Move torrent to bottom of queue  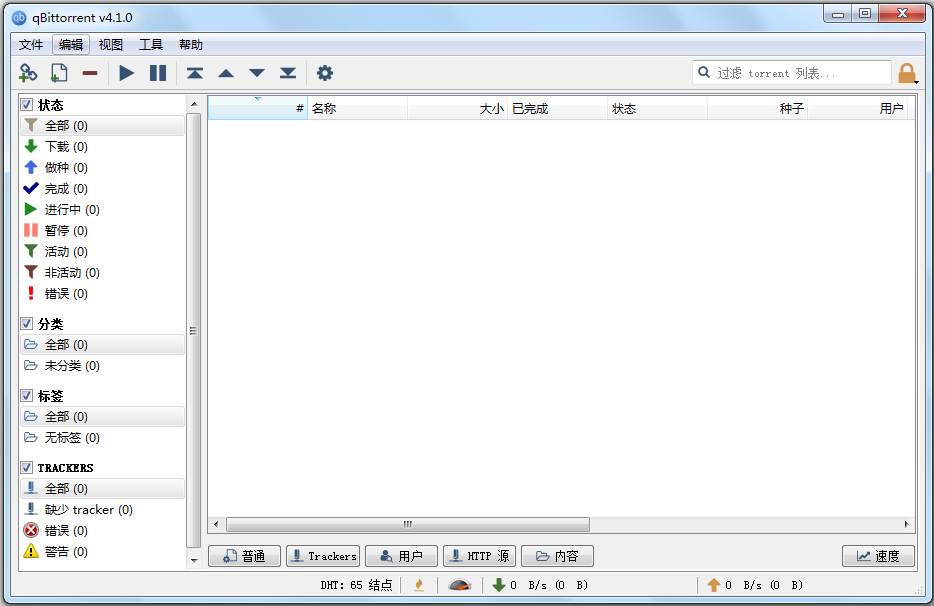pyautogui.click(x=288, y=73)
